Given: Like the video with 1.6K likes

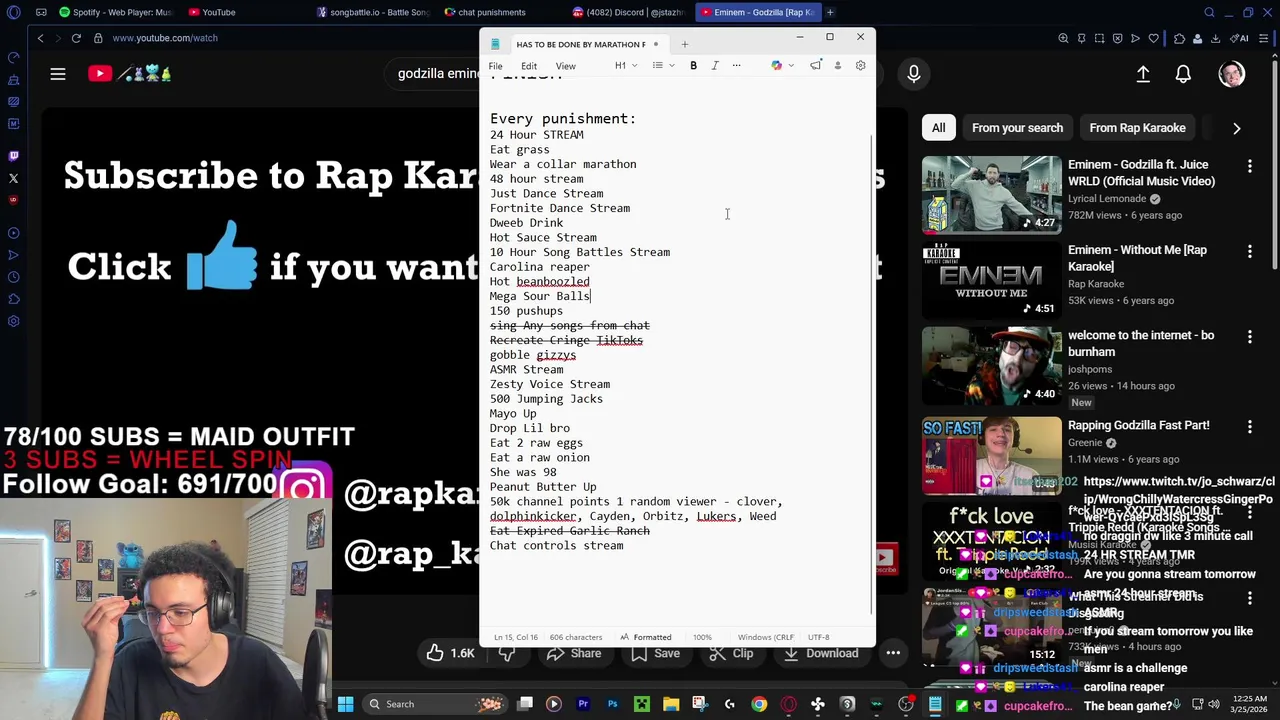Looking at the screenshot, I should point(450,654).
